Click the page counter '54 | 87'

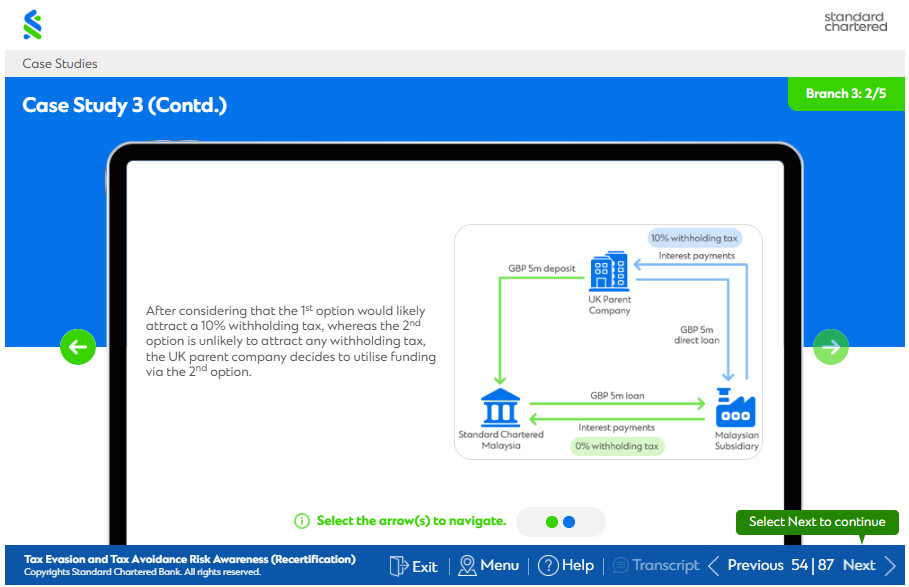coord(813,566)
